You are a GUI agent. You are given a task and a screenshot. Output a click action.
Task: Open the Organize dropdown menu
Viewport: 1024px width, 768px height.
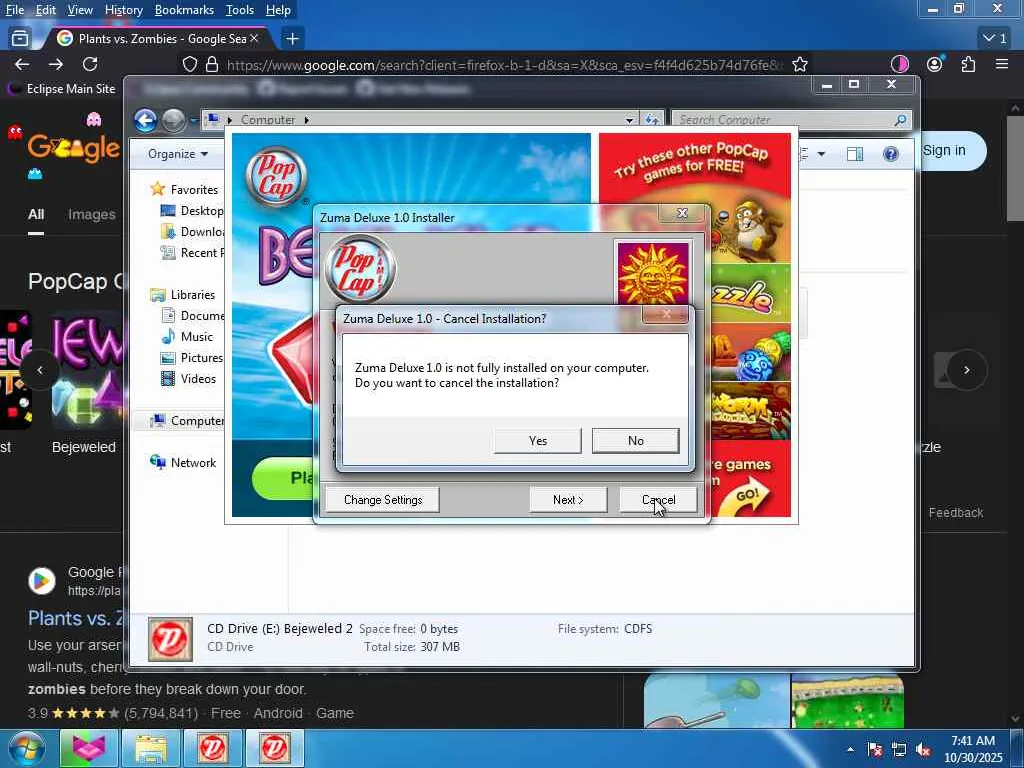pyautogui.click(x=178, y=154)
